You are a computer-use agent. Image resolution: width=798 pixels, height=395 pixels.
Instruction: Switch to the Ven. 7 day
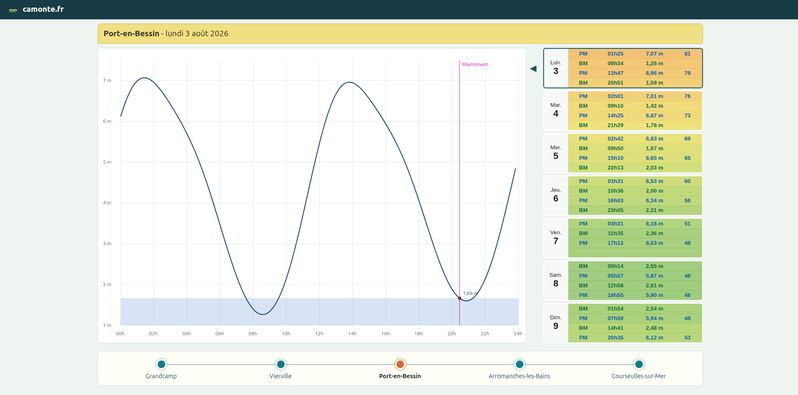(x=623, y=238)
